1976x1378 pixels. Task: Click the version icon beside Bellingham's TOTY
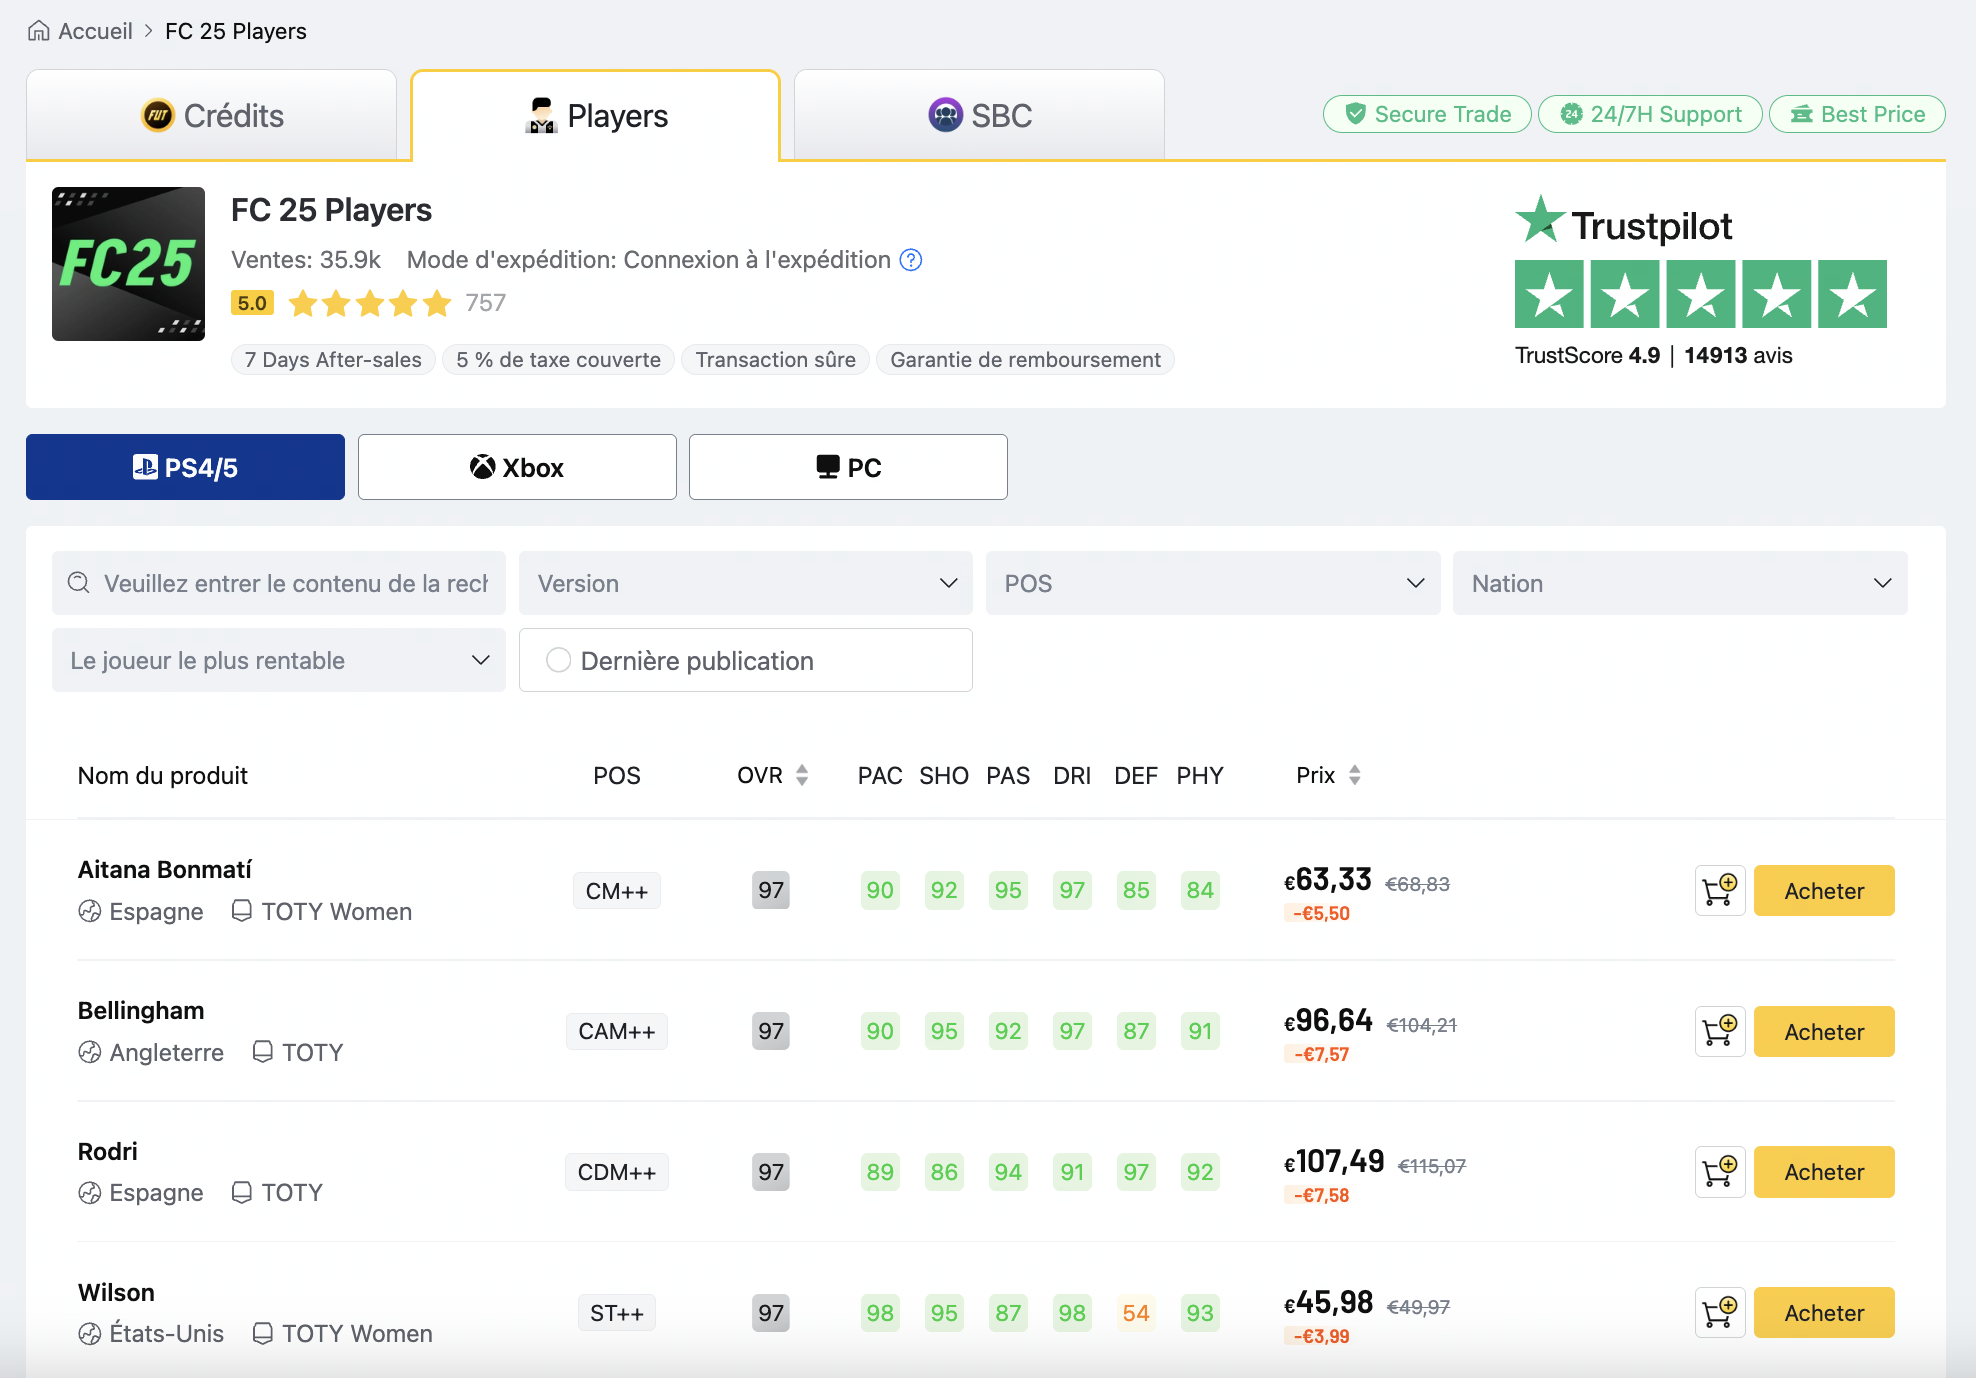click(x=262, y=1052)
